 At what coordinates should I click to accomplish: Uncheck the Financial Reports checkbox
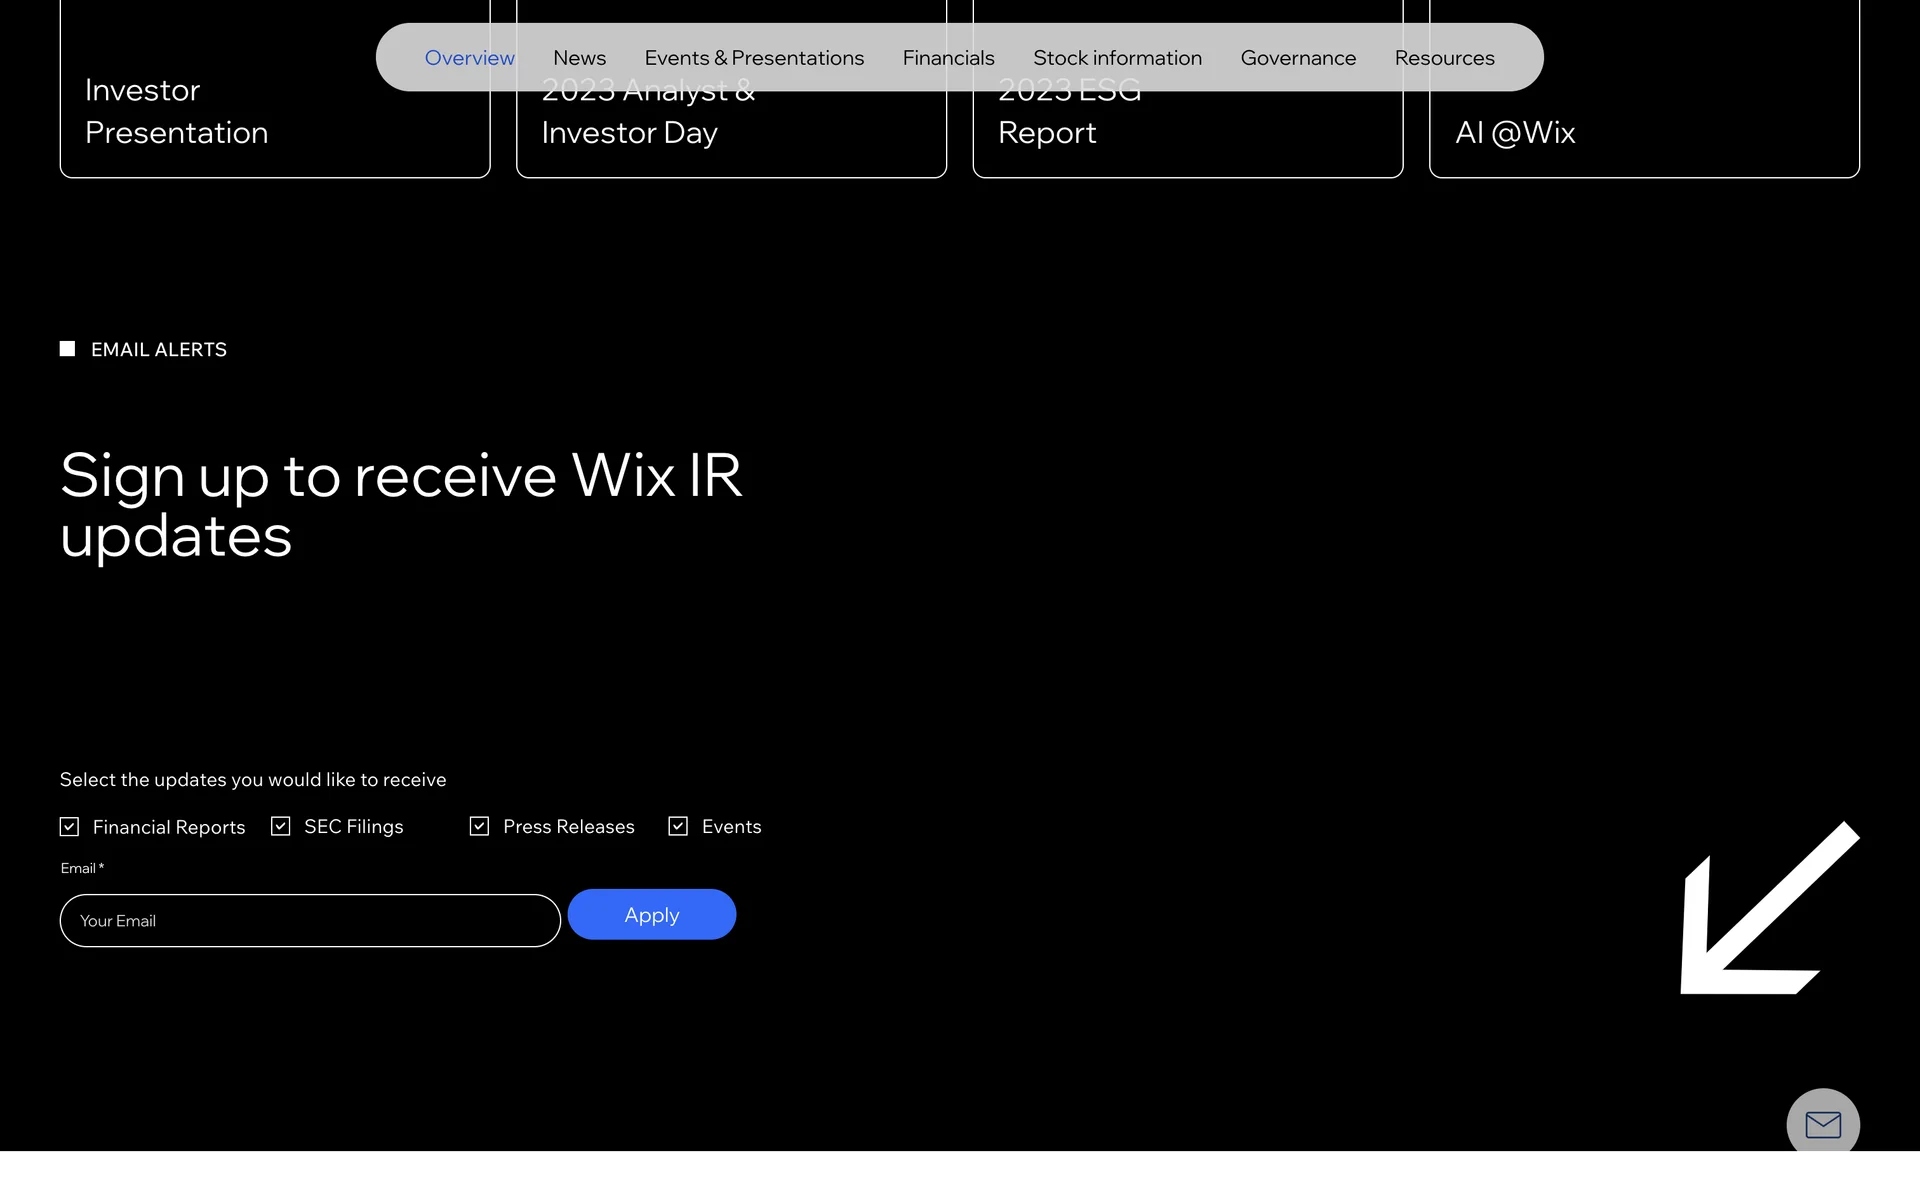(69, 827)
